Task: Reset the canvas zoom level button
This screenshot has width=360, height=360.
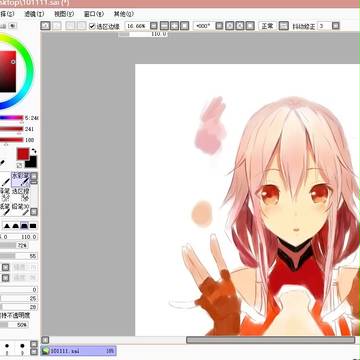Action: pyautogui.click(x=185, y=26)
